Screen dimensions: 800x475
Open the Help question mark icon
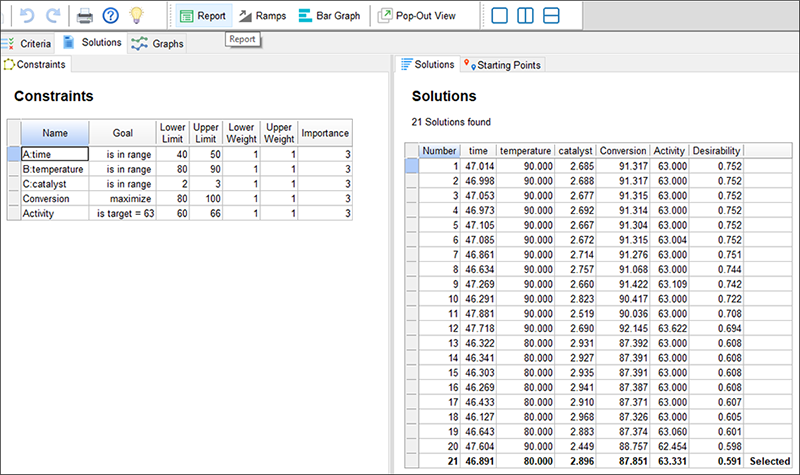(111, 16)
